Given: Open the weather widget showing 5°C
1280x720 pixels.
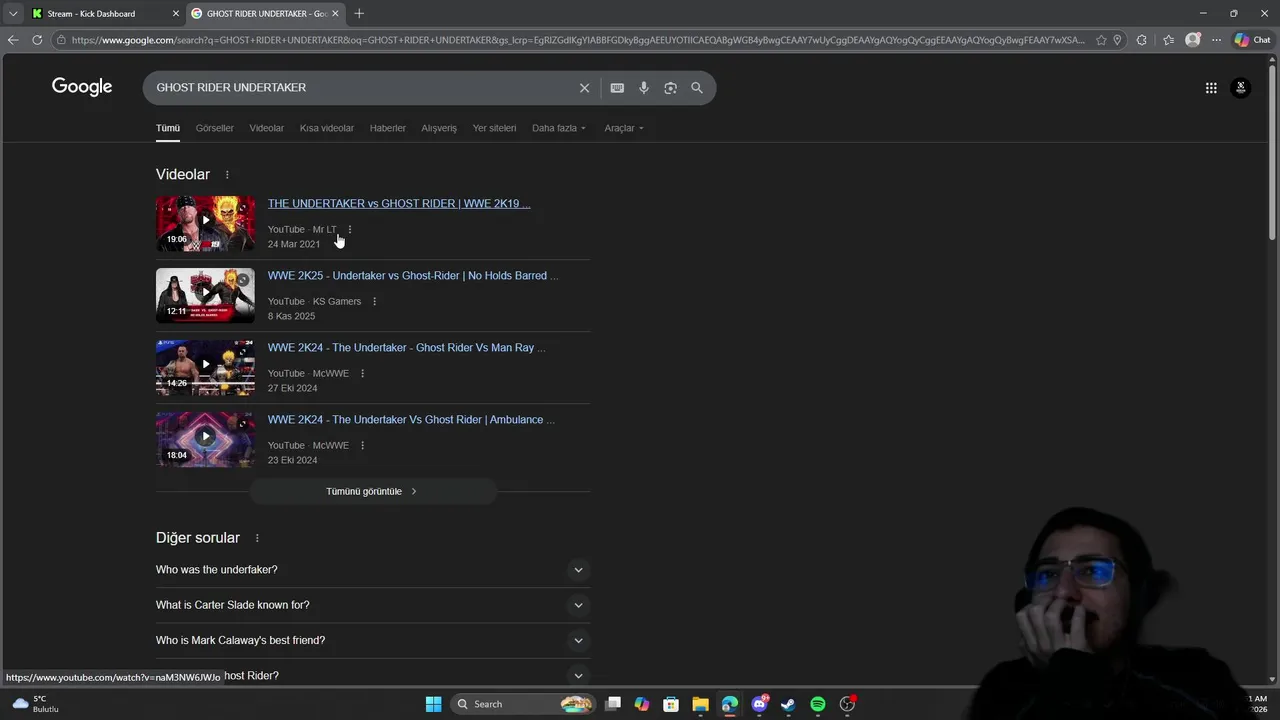Looking at the screenshot, I should click(35, 704).
